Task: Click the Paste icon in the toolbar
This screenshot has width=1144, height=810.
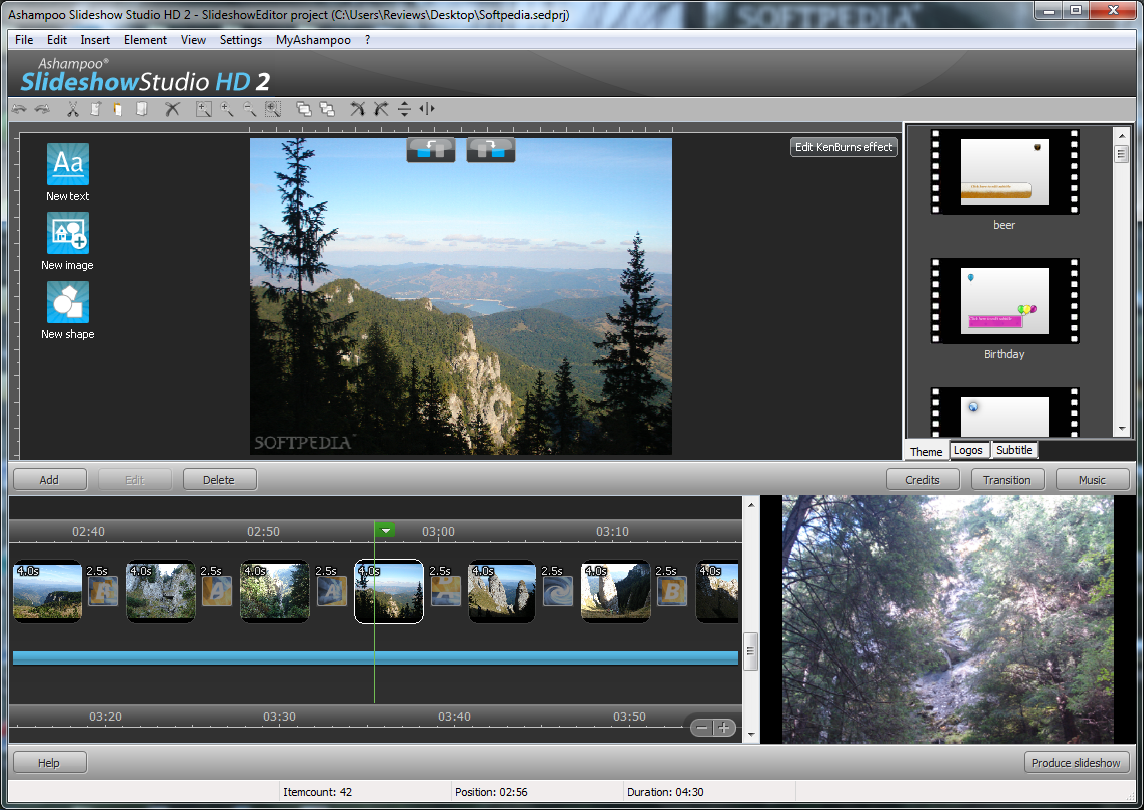Action: click(117, 109)
